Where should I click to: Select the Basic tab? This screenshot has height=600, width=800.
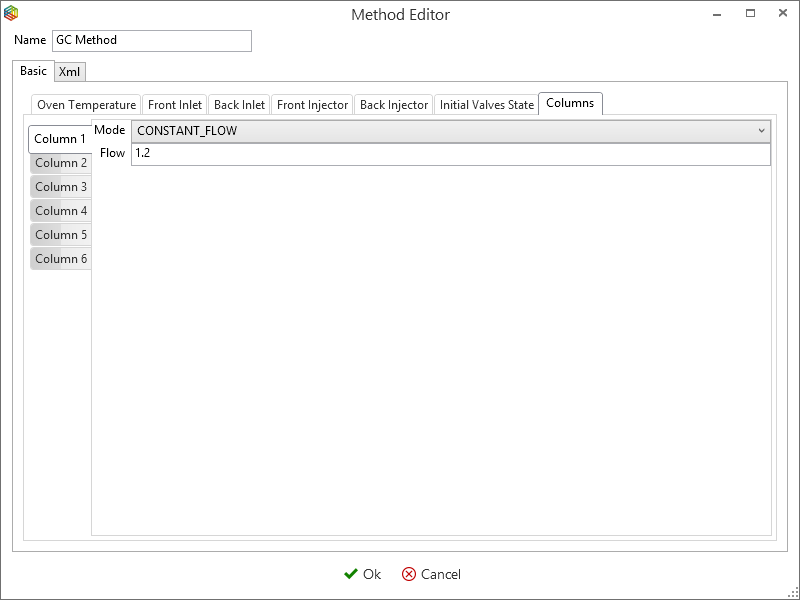click(x=33, y=72)
